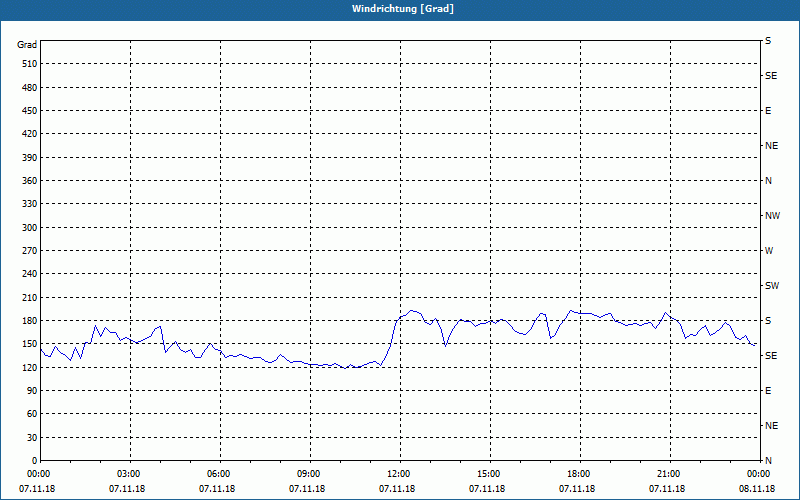Image resolution: width=800 pixels, height=500 pixels.
Task: Click the 510 y-axis value
Action: [30, 64]
